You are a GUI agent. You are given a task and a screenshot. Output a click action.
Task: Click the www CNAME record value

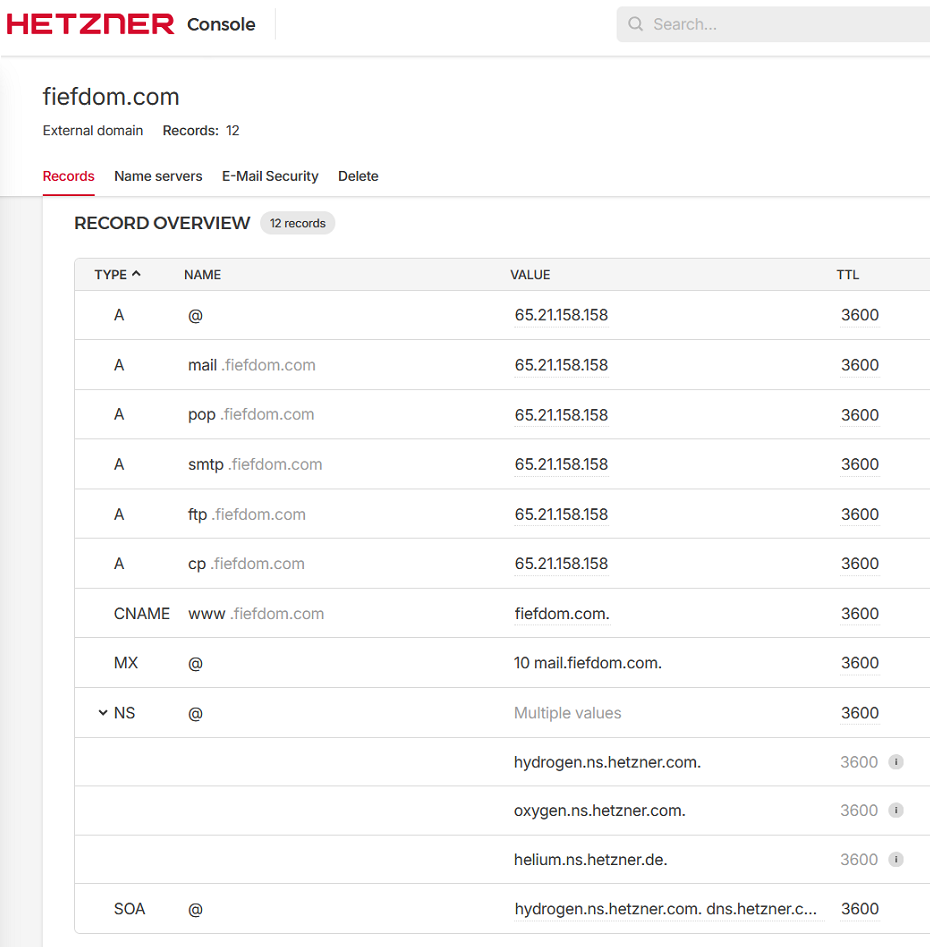[x=561, y=614]
